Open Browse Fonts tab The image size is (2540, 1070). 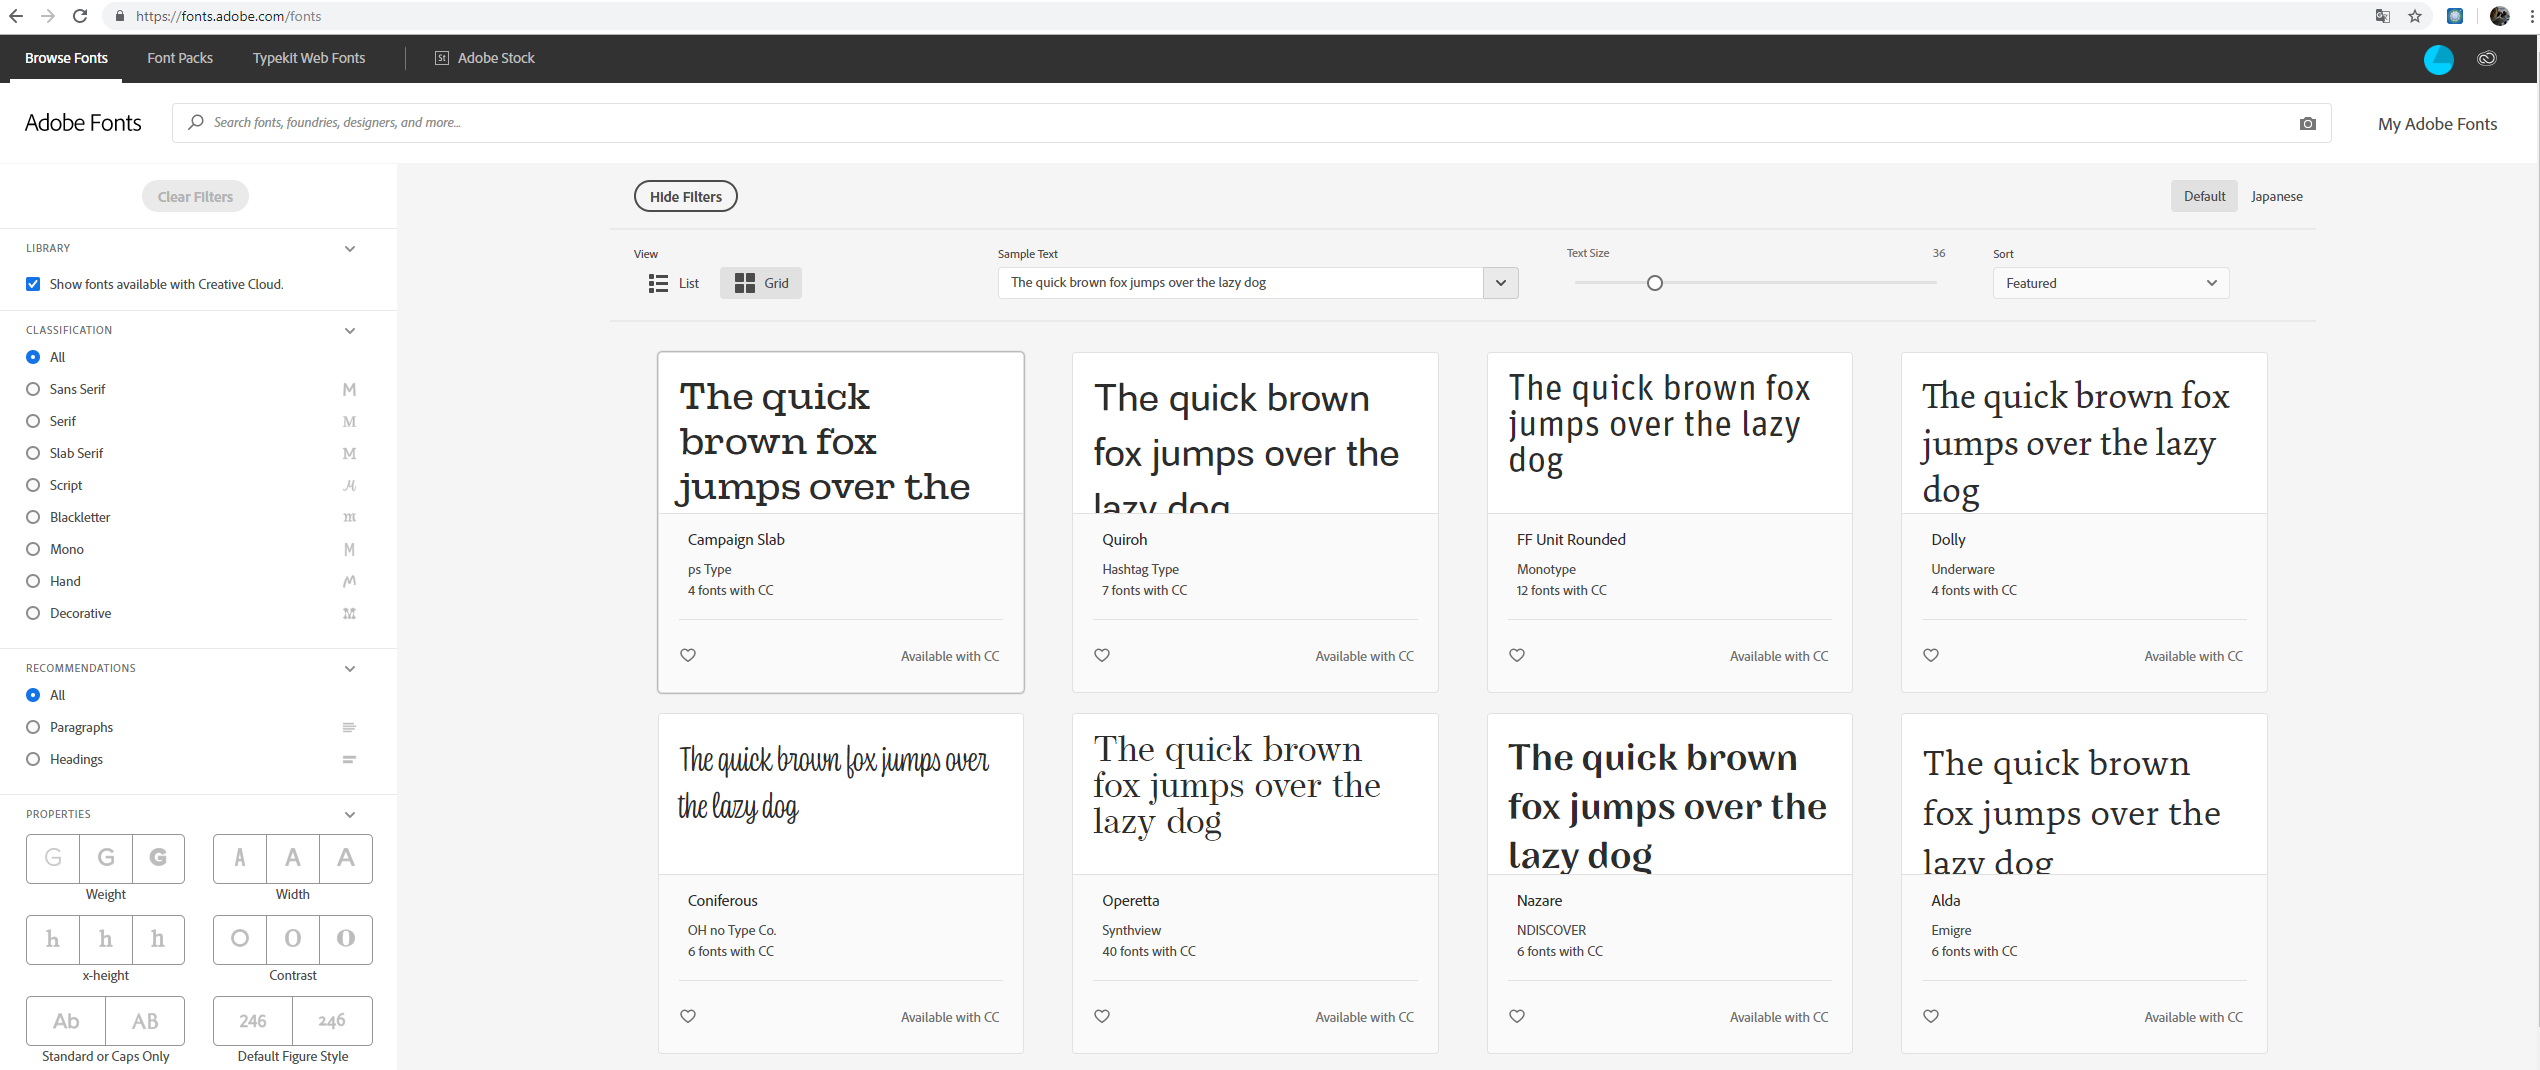pos(66,58)
